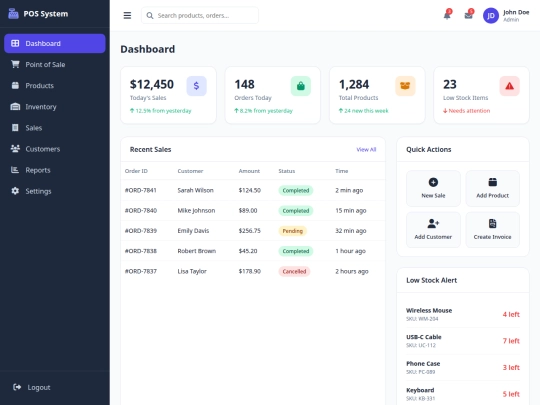
Task: Open the Reports section
Action: pyautogui.click(x=55, y=170)
